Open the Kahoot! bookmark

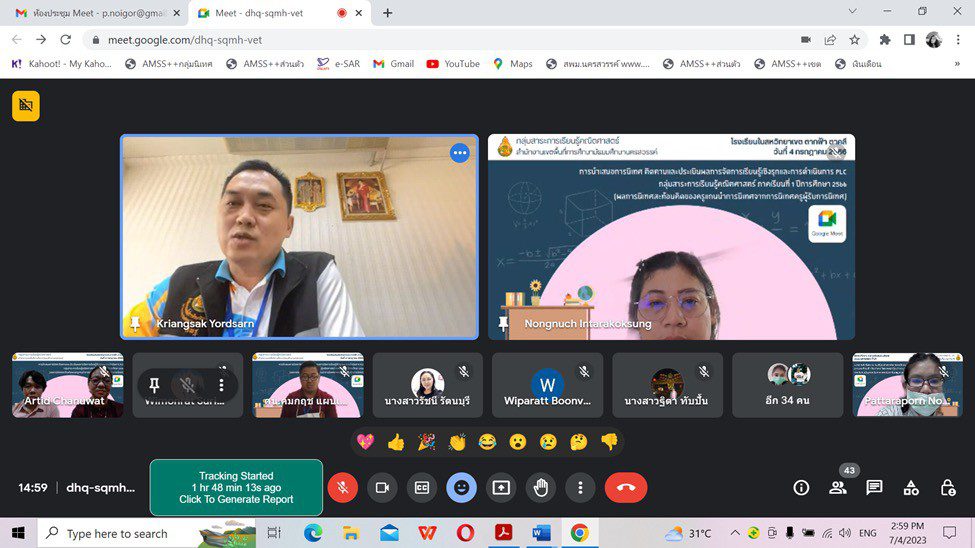(x=62, y=64)
